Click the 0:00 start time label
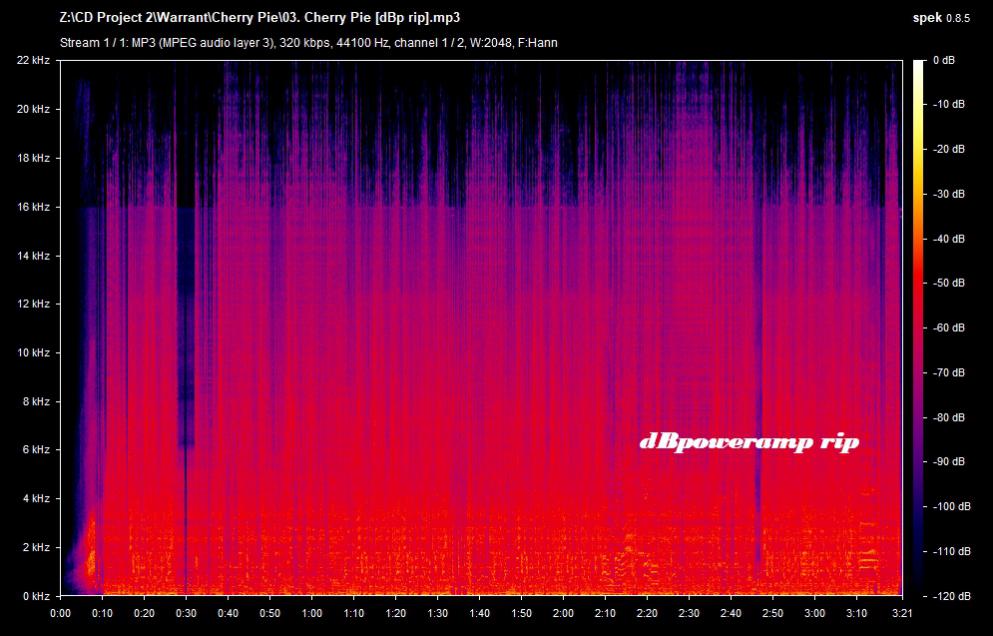This screenshot has height=636, width=993. click(60, 613)
